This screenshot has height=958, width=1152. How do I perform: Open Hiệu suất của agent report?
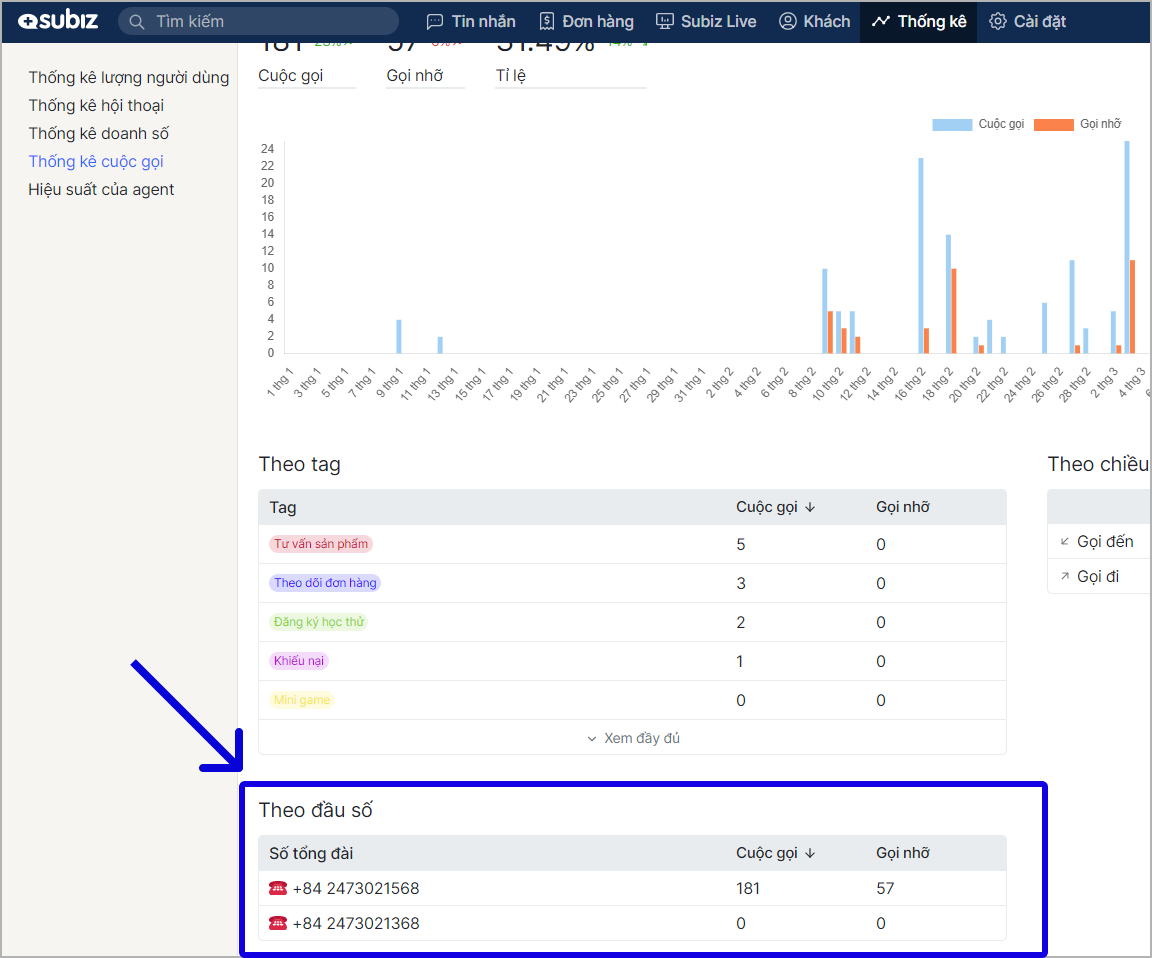101,189
